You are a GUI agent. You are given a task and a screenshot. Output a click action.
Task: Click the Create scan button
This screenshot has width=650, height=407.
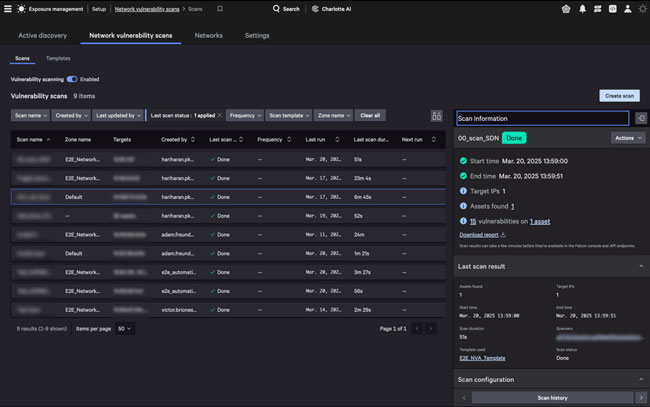tap(619, 96)
